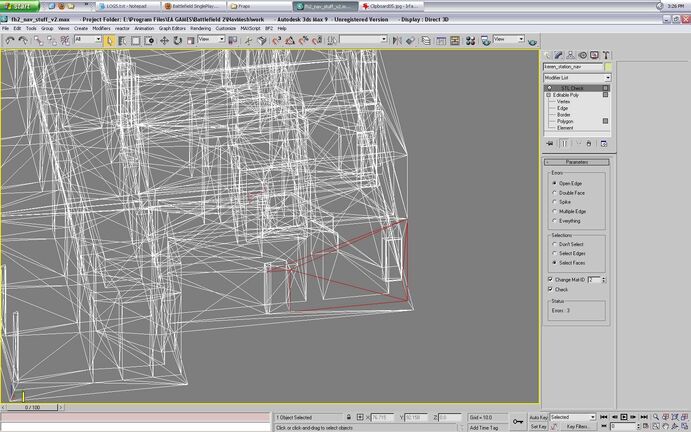Open the Schematic View
Screen dimensions: 691x432
point(454,41)
